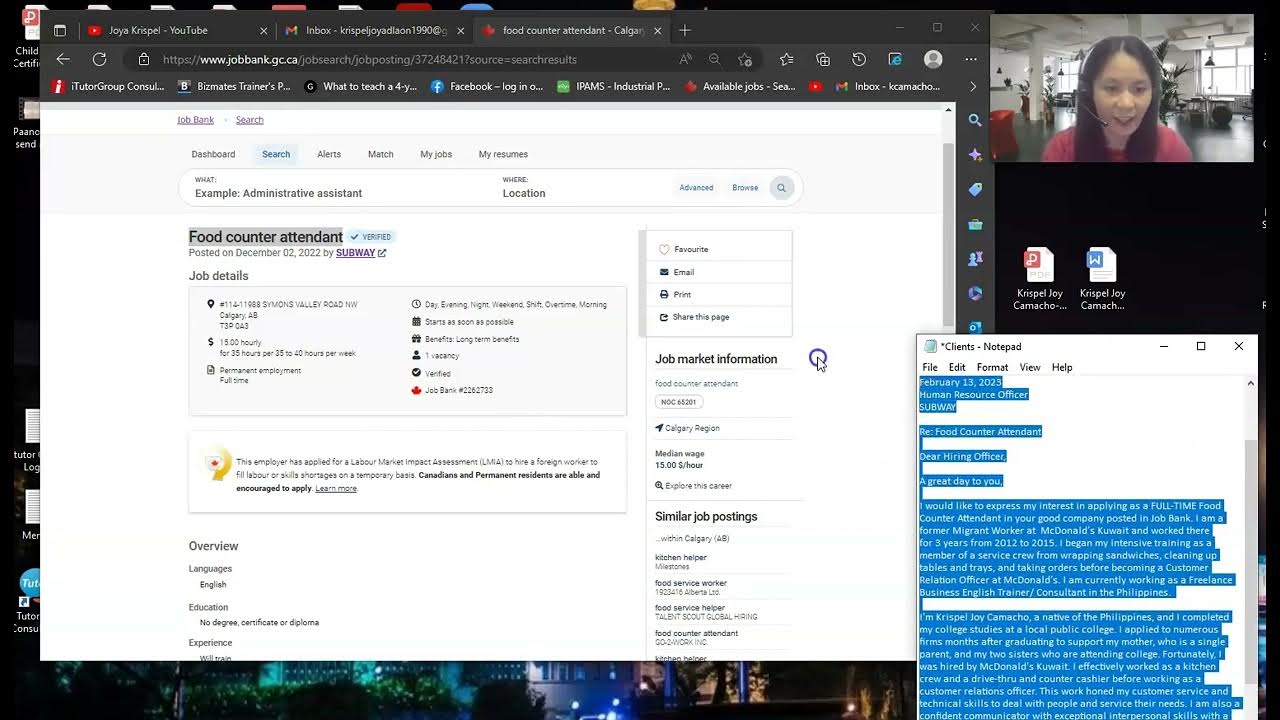Screen dimensions: 1280x720
Task: Open the Krispel Joy Camacho PDF desktop file
Action: tap(1040, 279)
